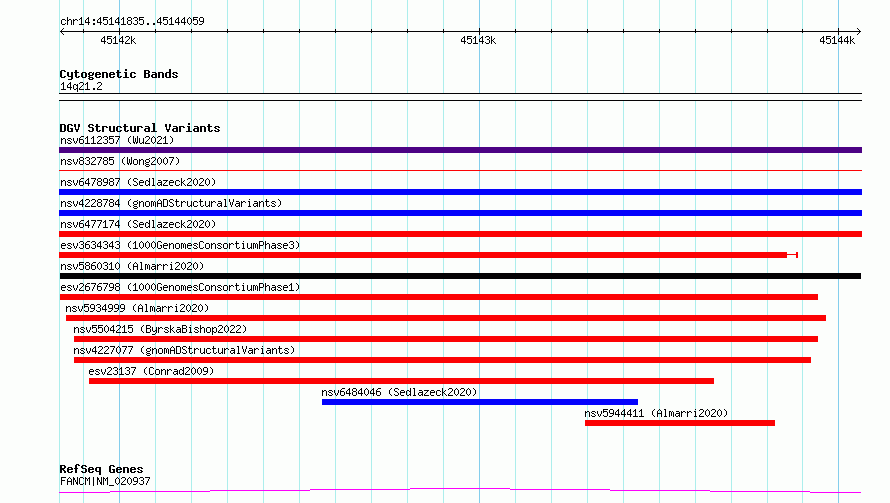Open nsv5934999 (Almarri2020) label
Viewport: 890px width, 503px height.
pyautogui.click(x=137, y=308)
